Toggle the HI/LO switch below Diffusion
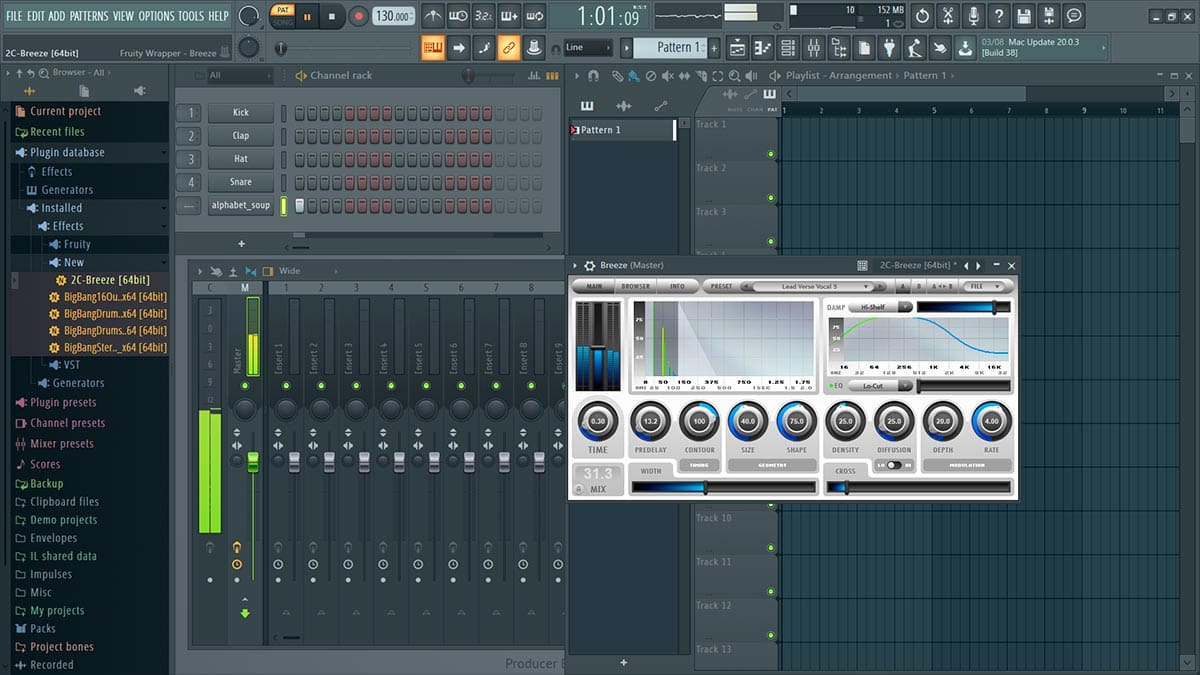1200x675 pixels. click(893, 465)
